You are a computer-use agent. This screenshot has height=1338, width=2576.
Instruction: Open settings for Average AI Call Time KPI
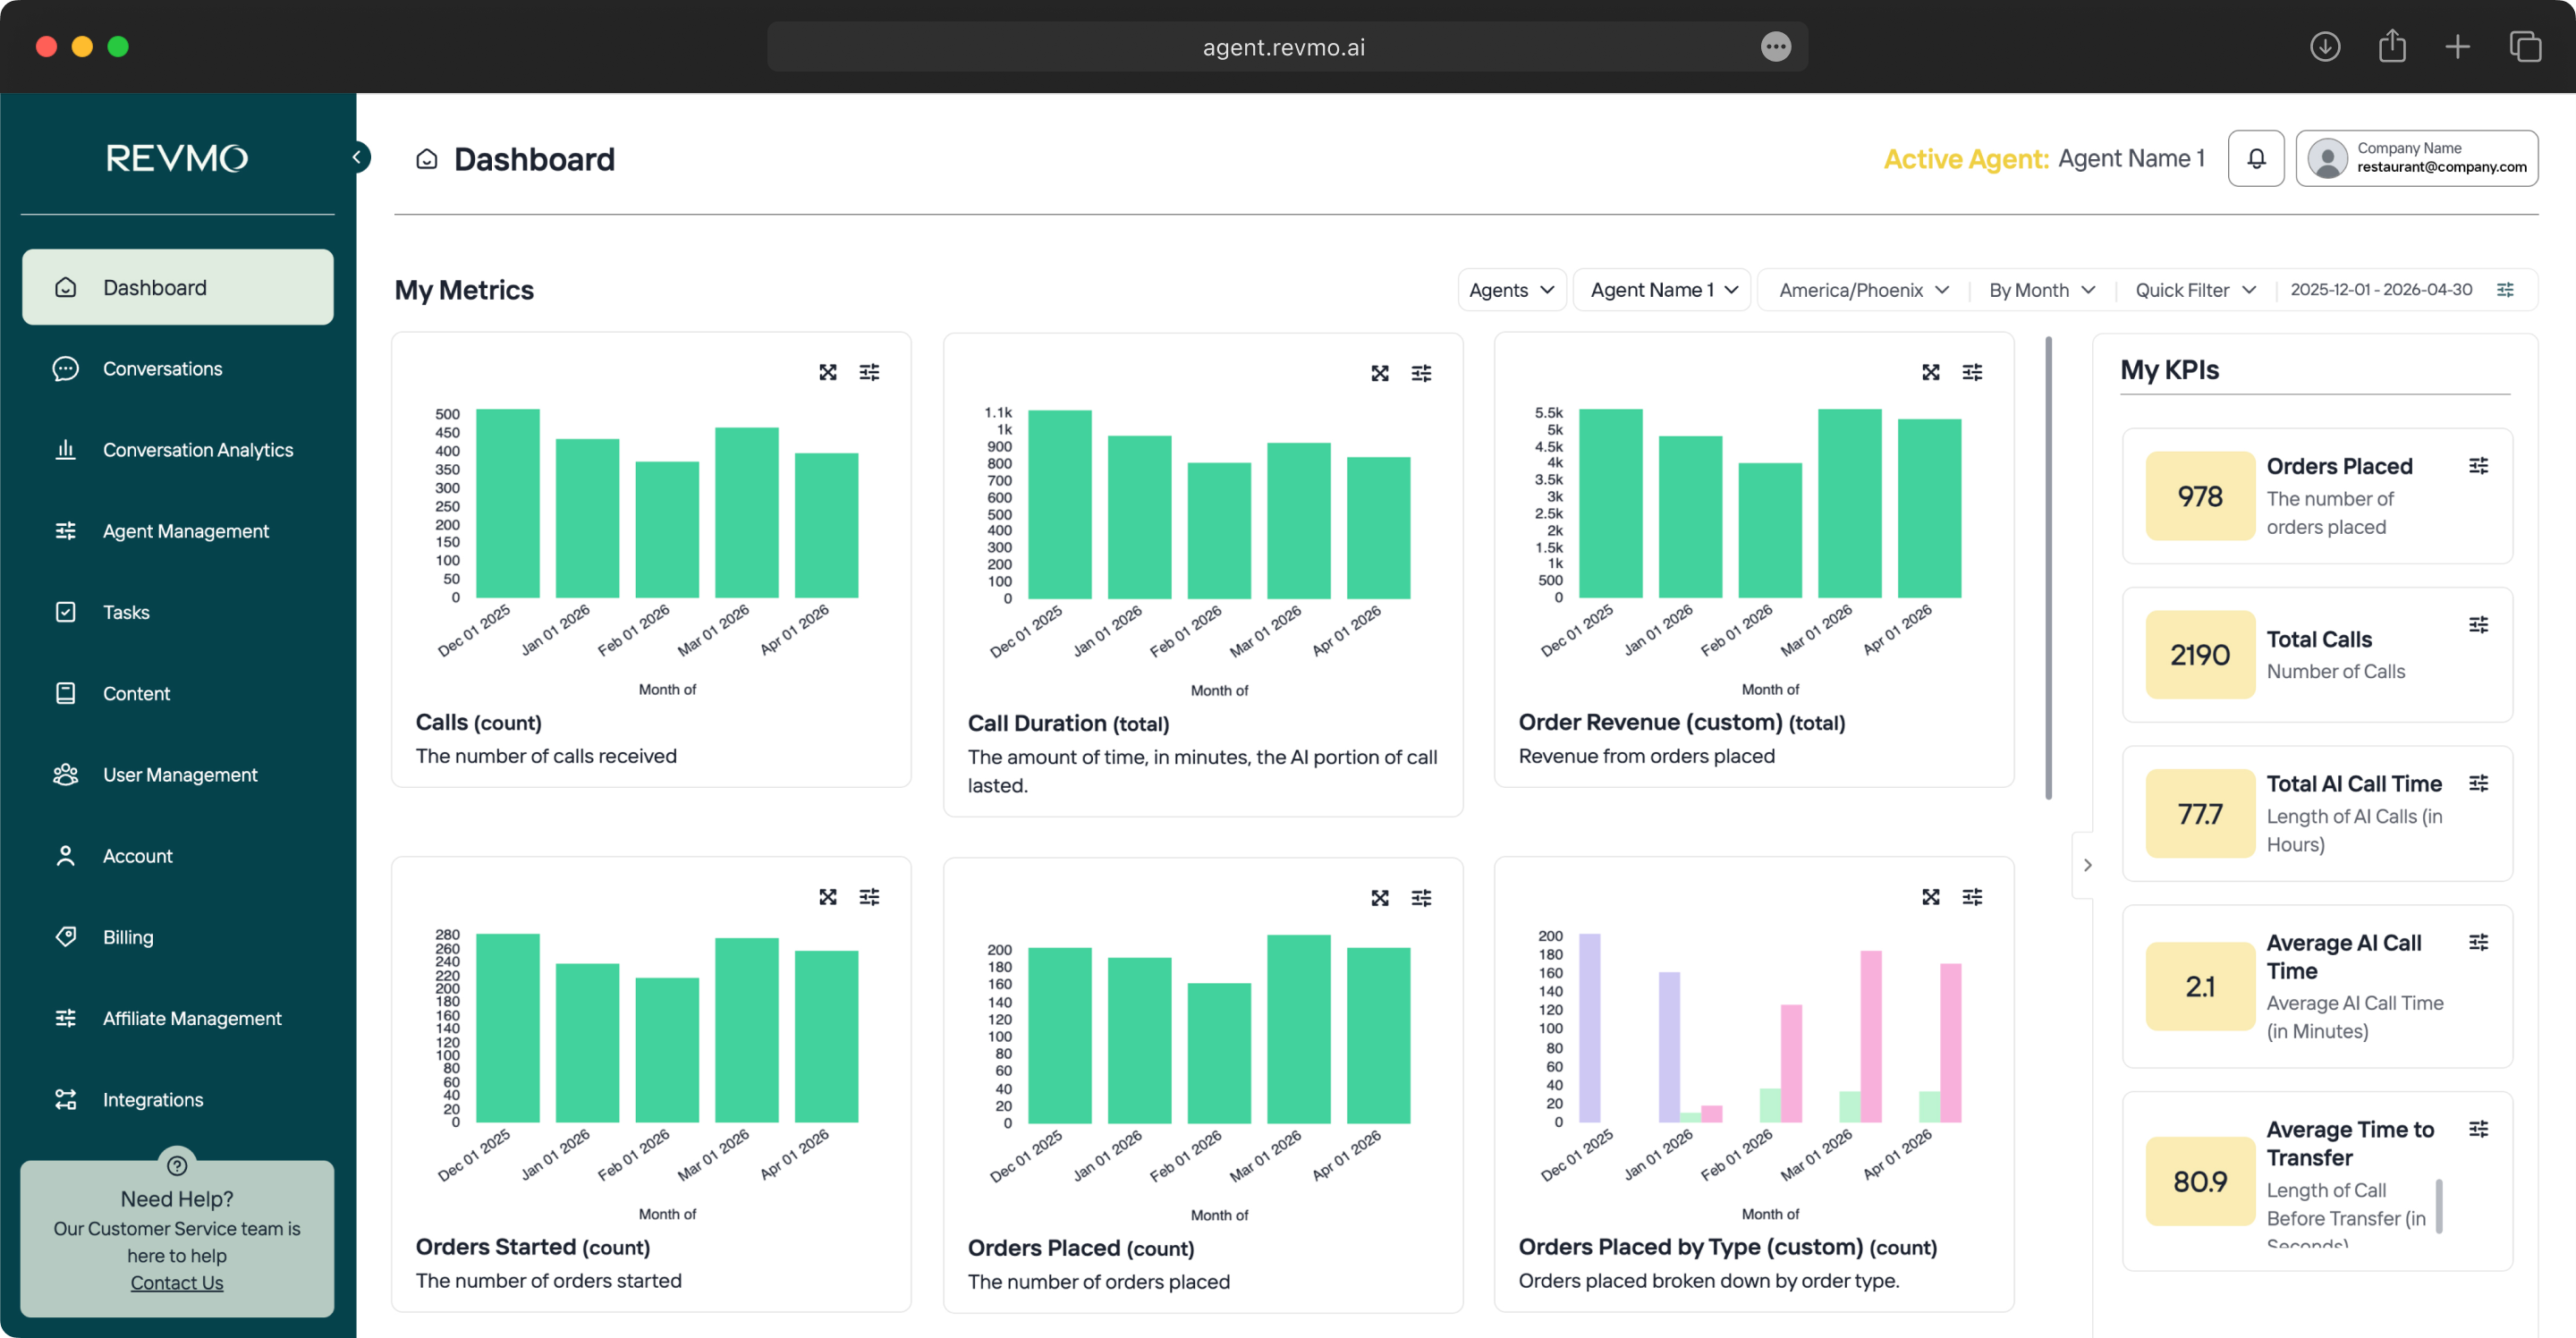tap(2478, 942)
